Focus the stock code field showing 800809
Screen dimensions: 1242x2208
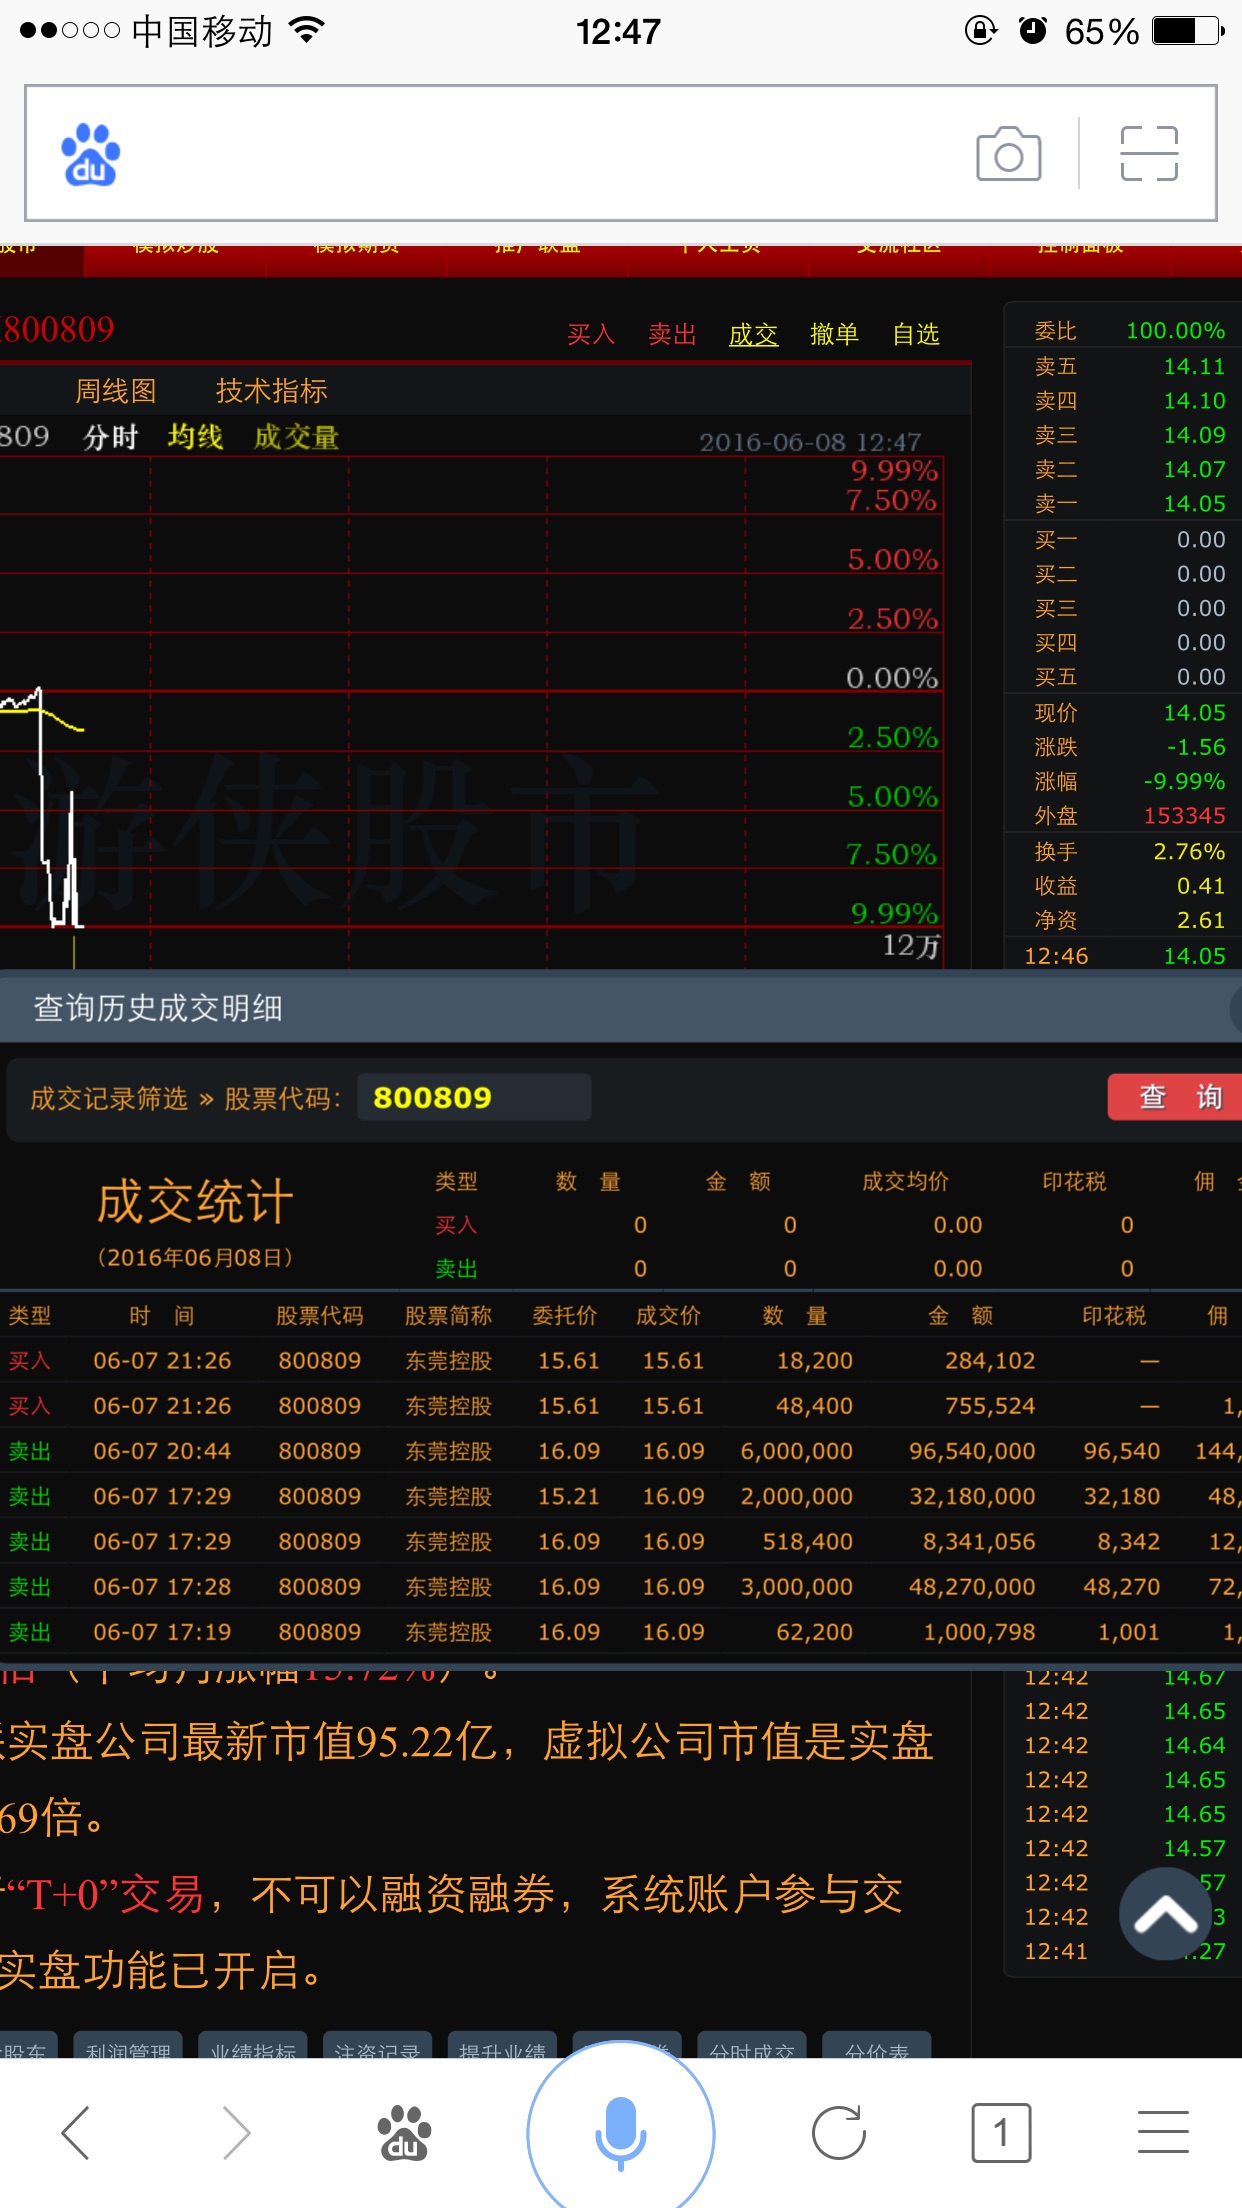pyautogui.click(x=473, y=1098)
